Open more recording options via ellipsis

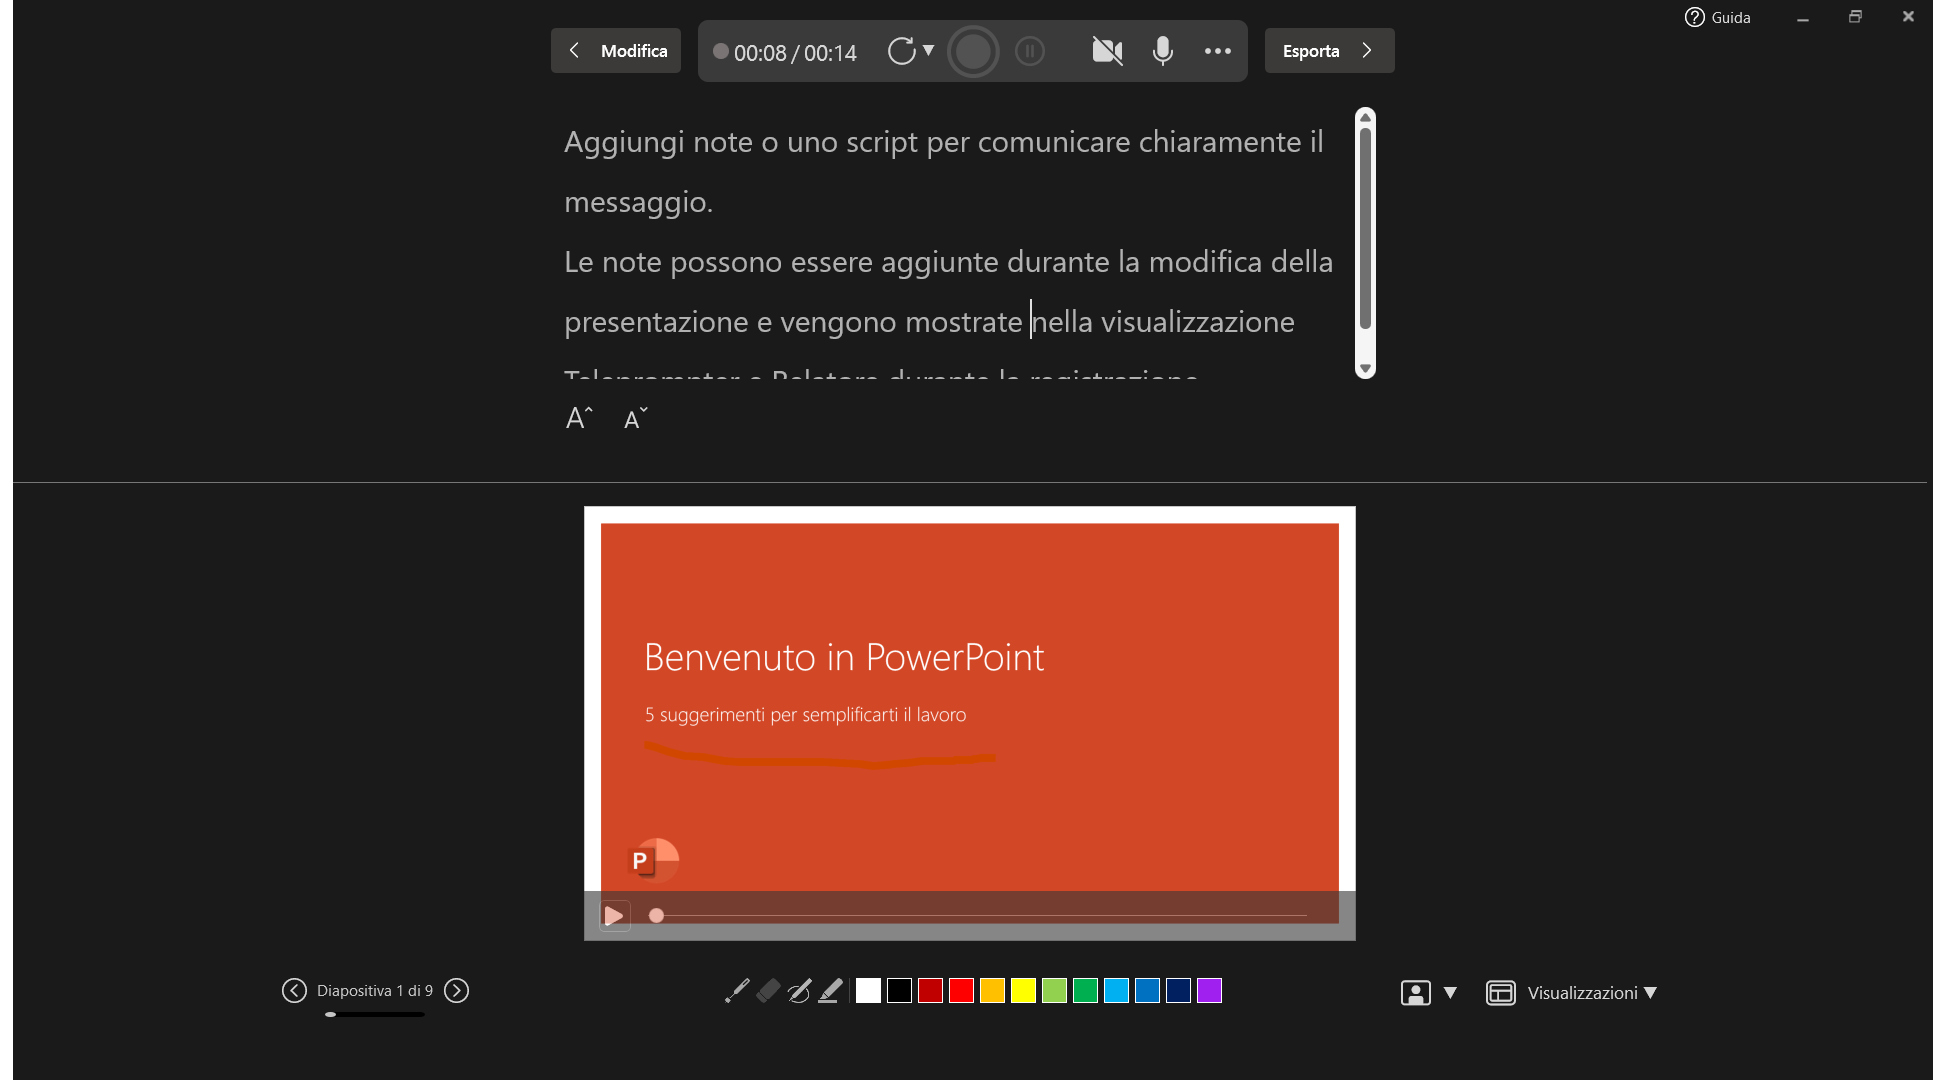tap(1217, 51)
